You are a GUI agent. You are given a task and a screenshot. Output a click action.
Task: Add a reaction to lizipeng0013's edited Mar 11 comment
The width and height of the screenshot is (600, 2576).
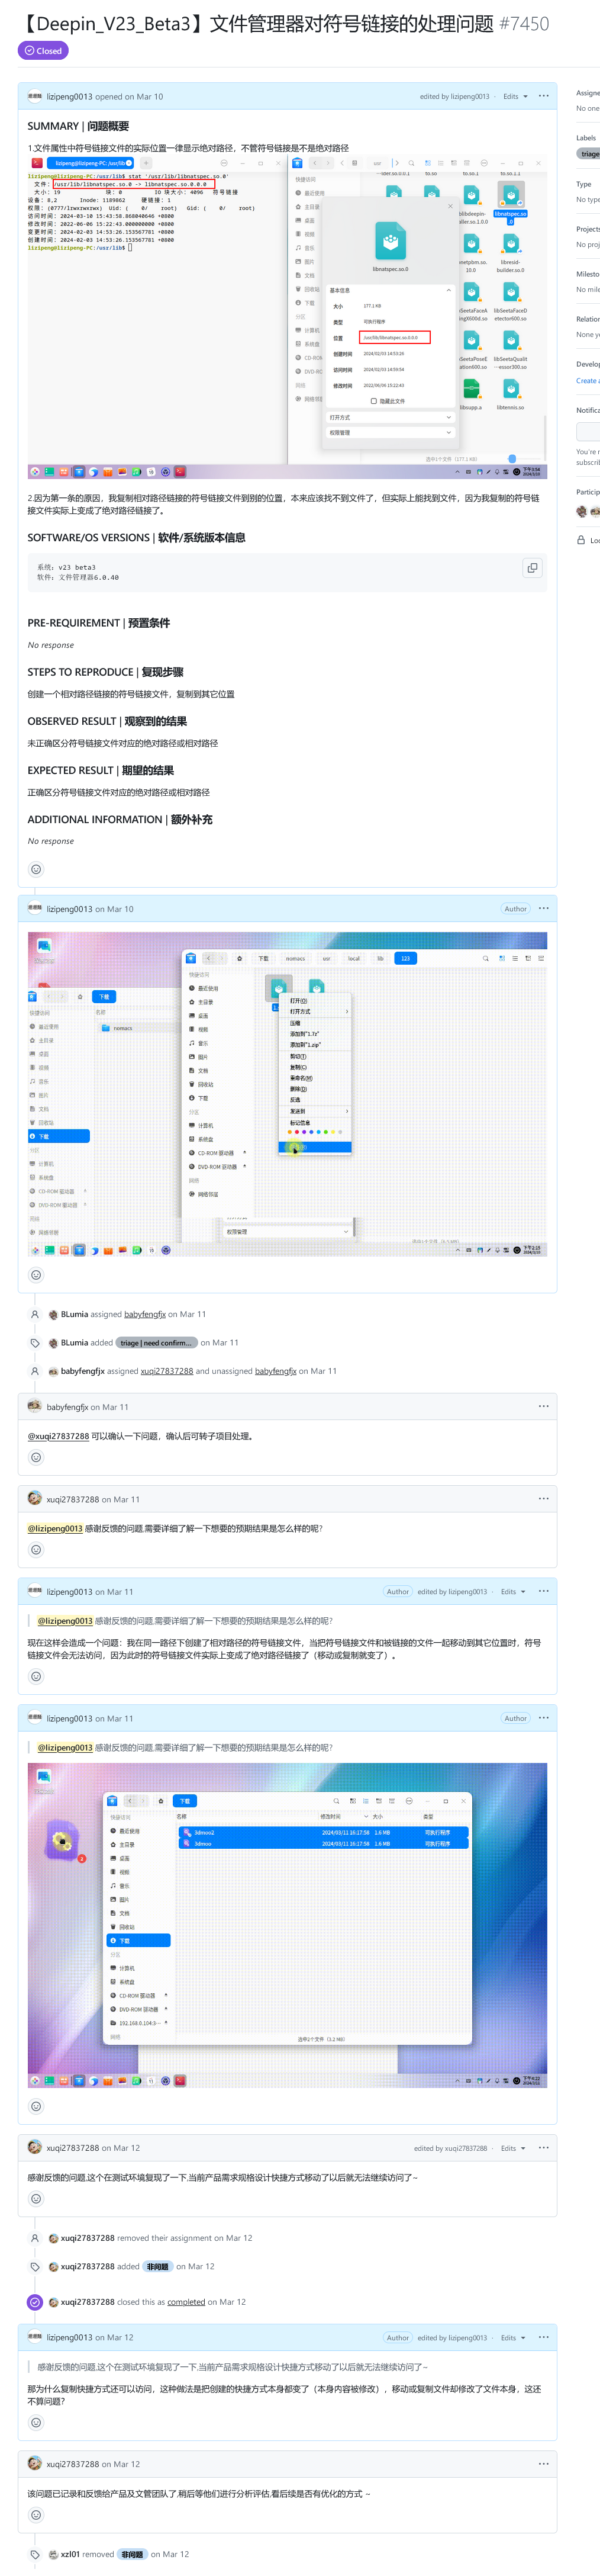(36, 1677)
